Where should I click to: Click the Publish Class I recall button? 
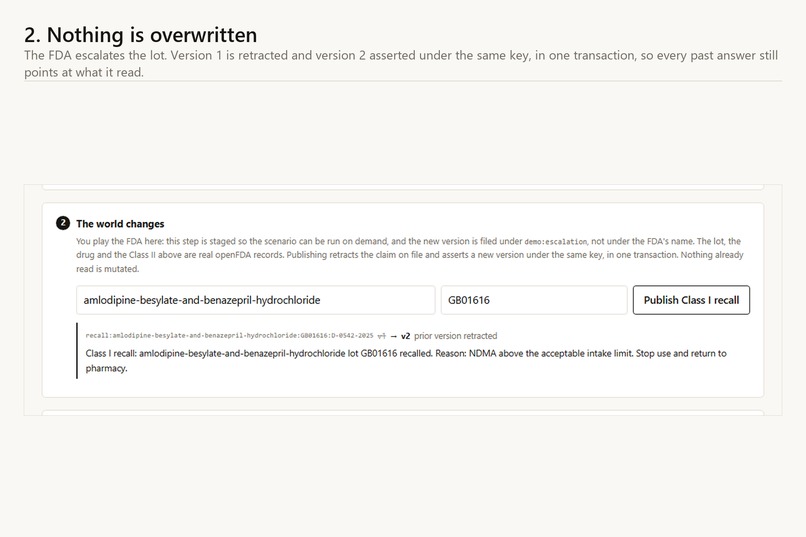point(691,300)
